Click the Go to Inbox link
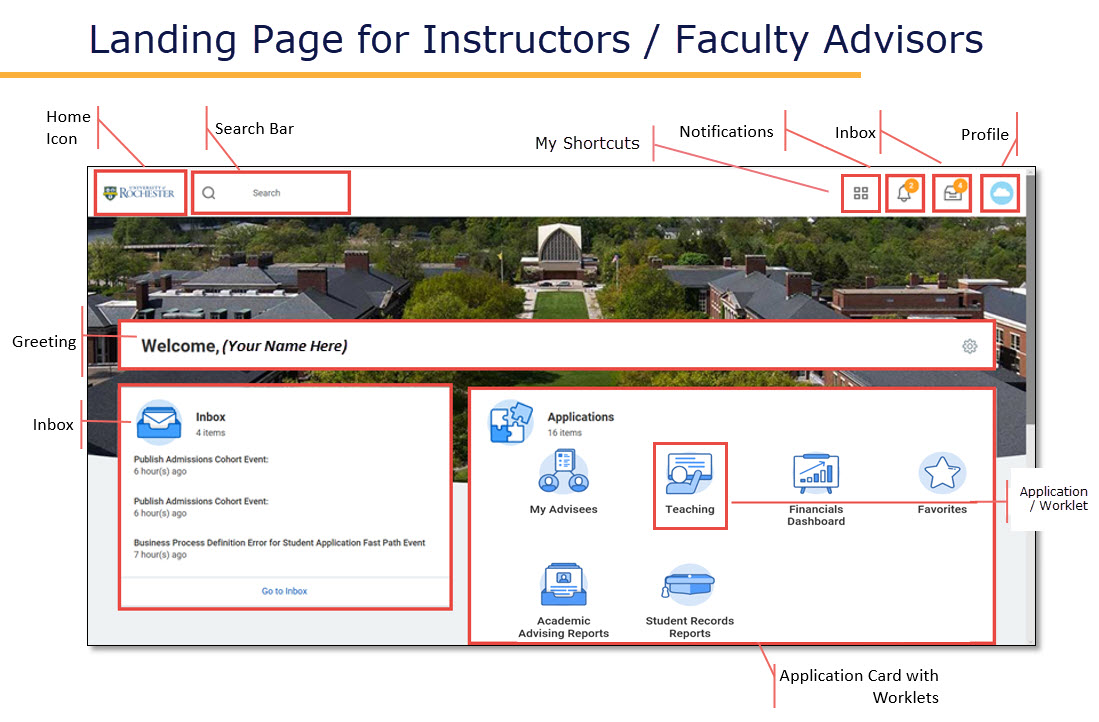 (x=285, y=592)
